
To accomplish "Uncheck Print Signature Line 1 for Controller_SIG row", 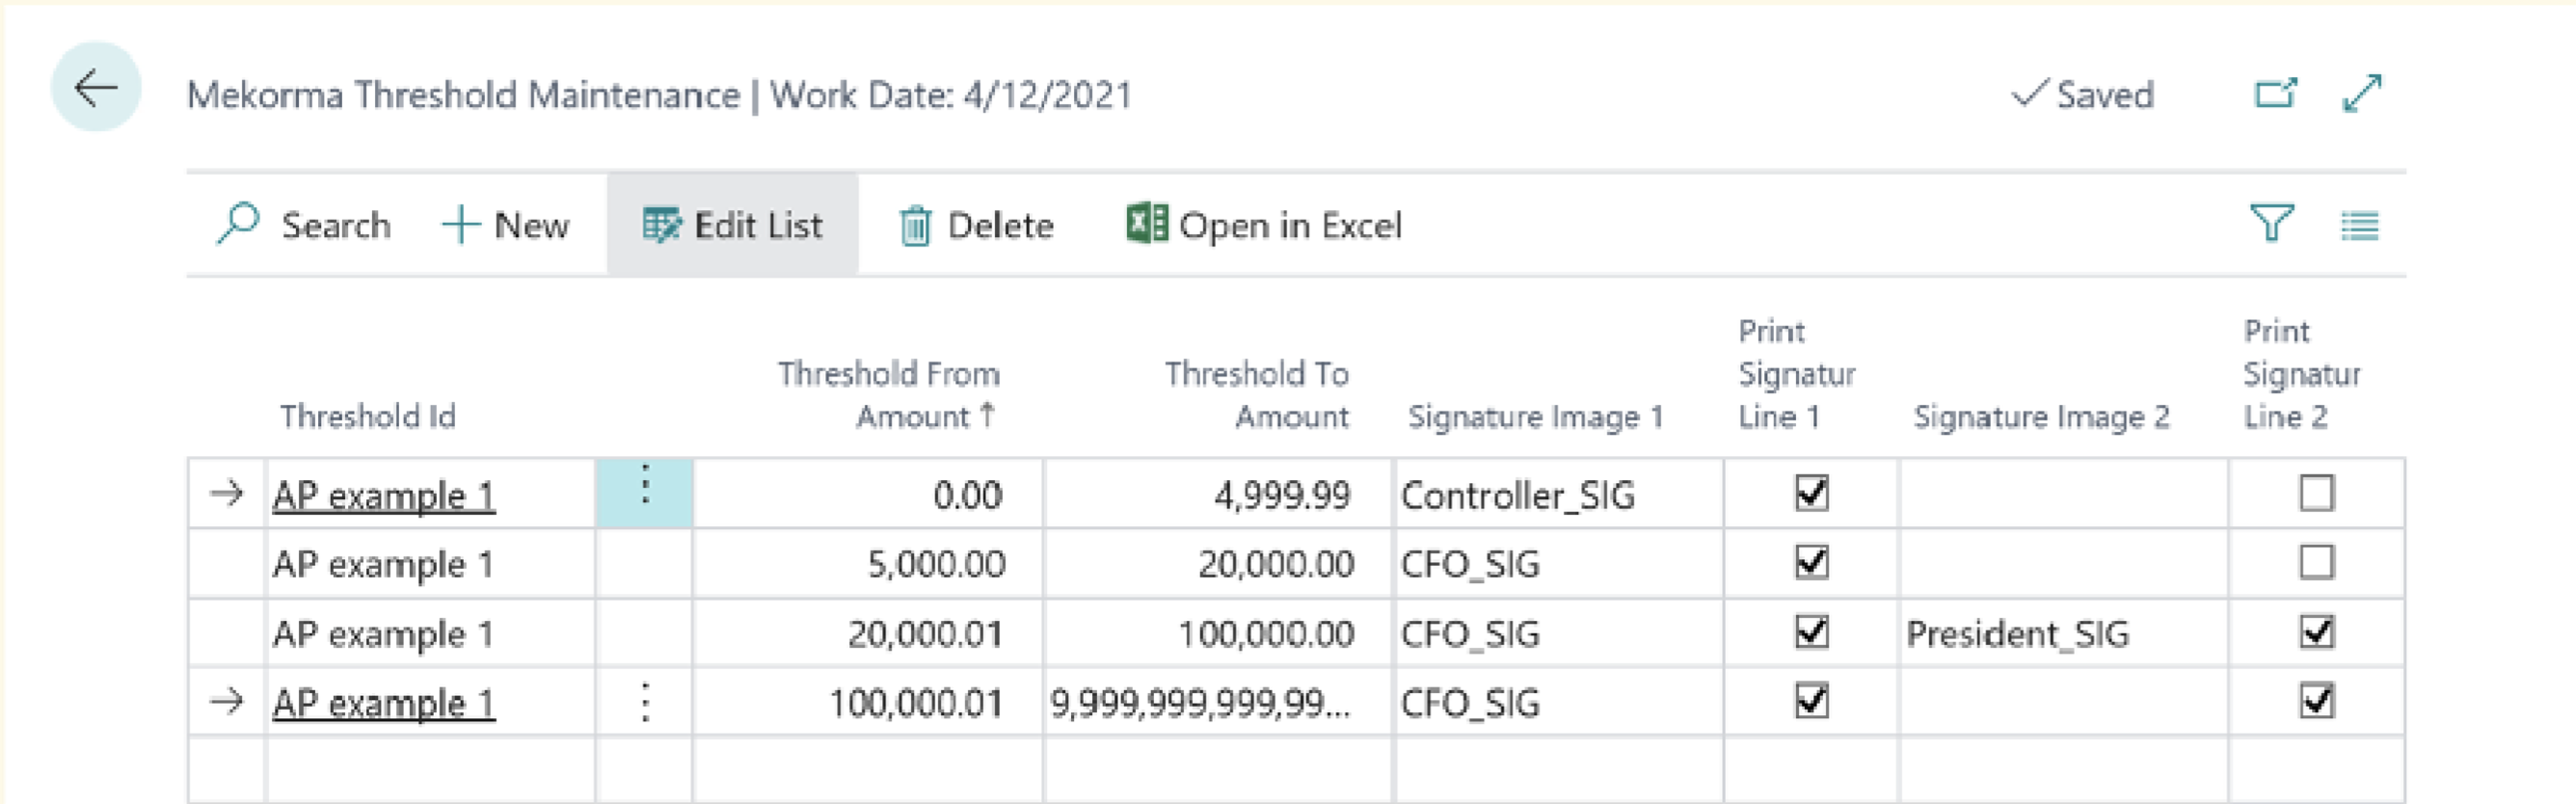I will coord(1811,493).
